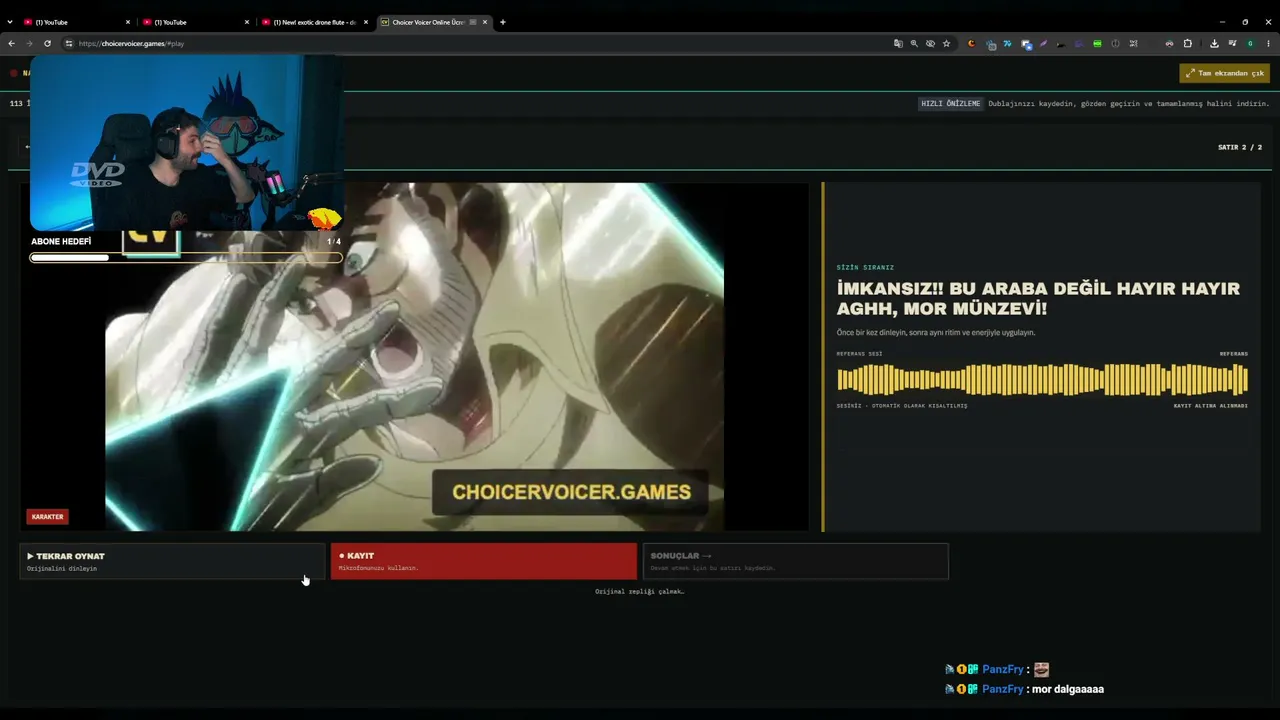Close the exotic drone flute tab
Viewport: 1280px width, 720px height.
(x=366, y=22)
